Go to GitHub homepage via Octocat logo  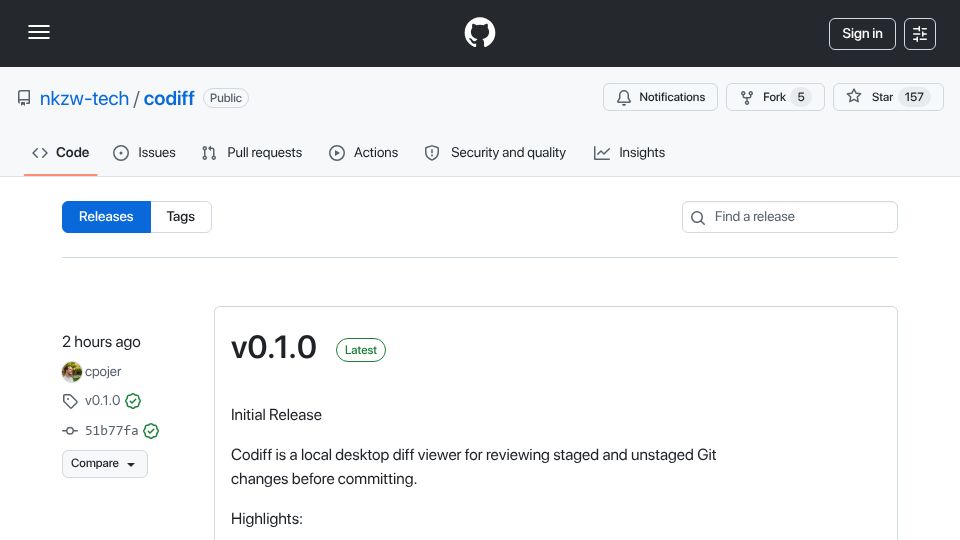pos(479,32)
